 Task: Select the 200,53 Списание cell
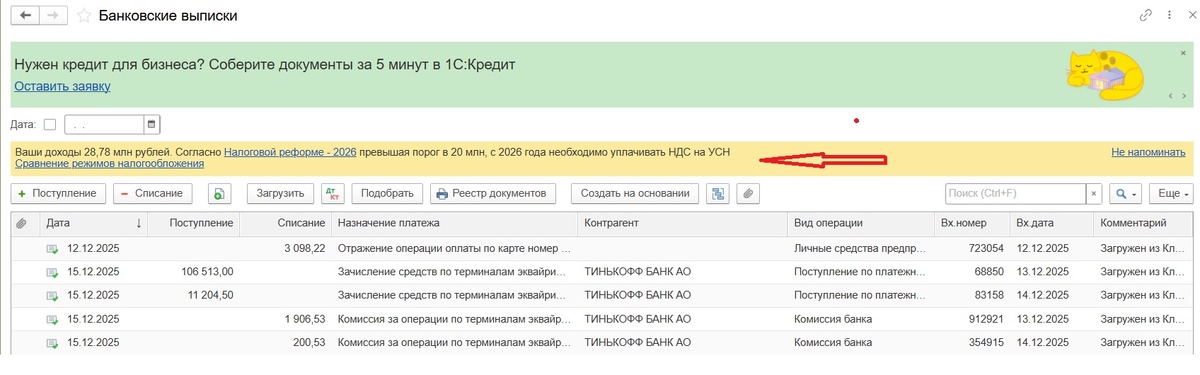click(x=285, y=343)
